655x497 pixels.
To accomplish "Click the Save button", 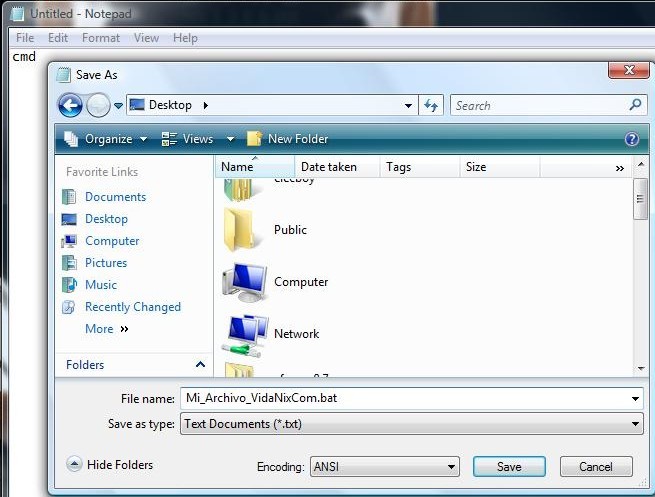I will pos(509,467).
